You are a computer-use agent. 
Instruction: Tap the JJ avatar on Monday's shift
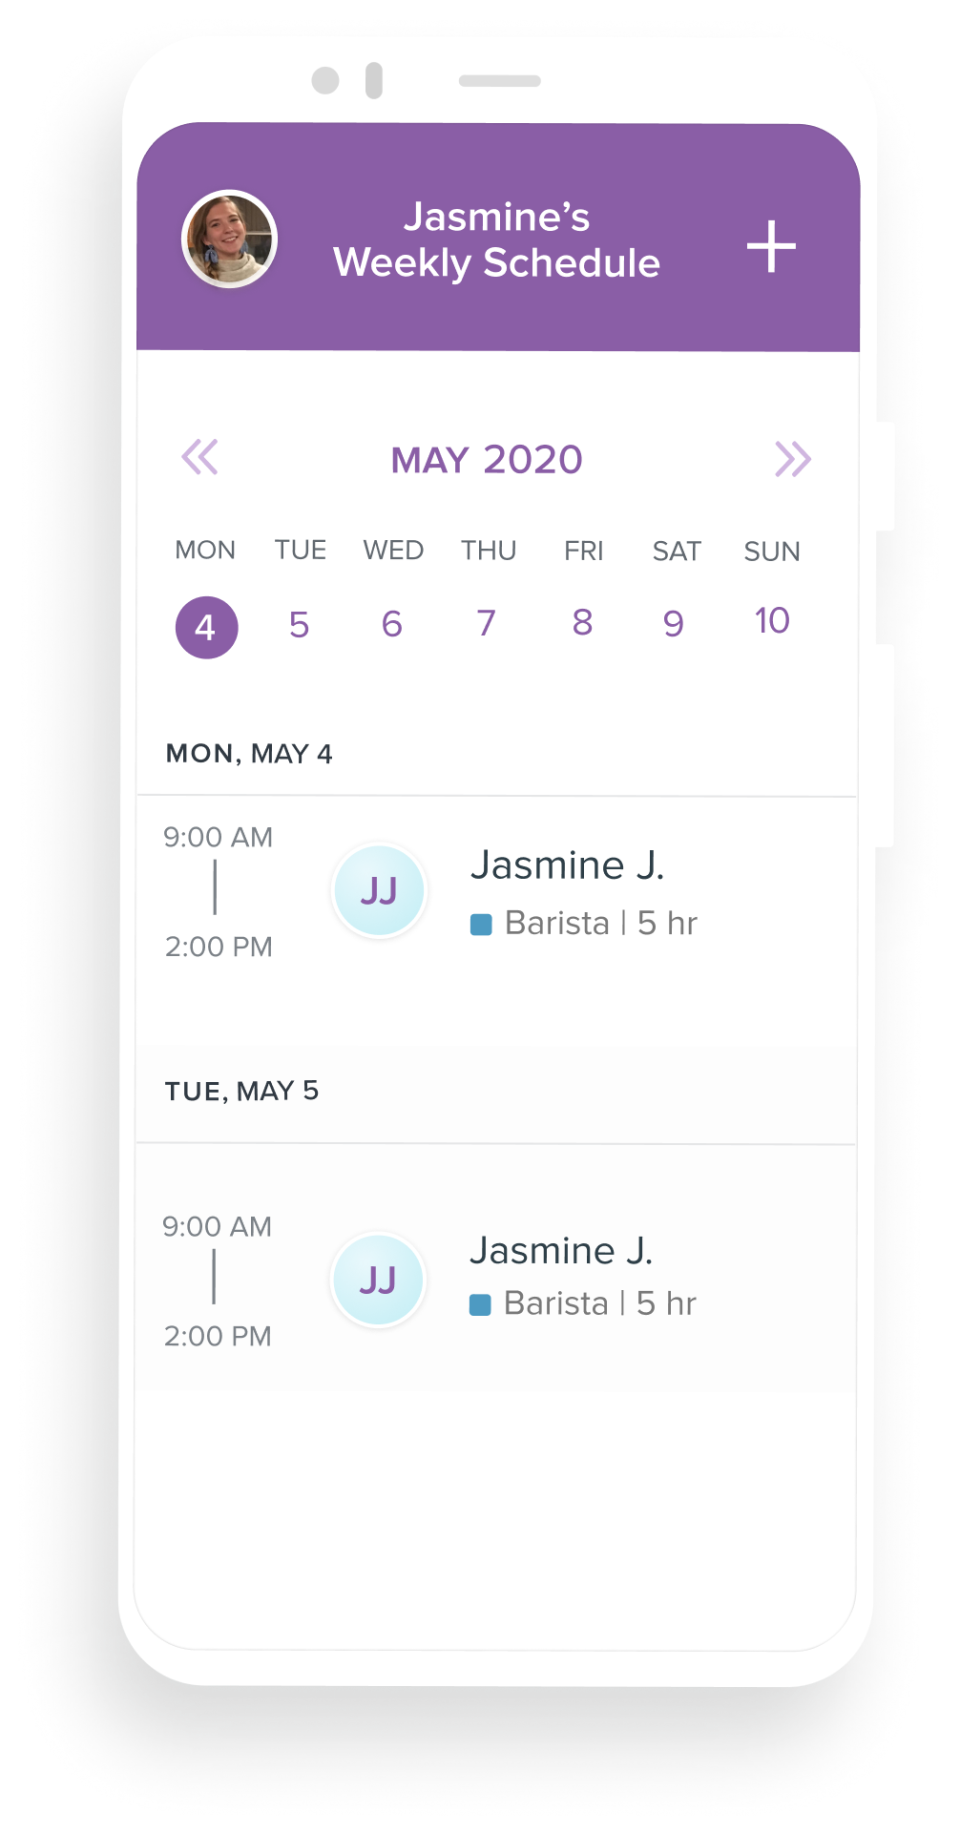pyautogui.click(x=379, y=890)
